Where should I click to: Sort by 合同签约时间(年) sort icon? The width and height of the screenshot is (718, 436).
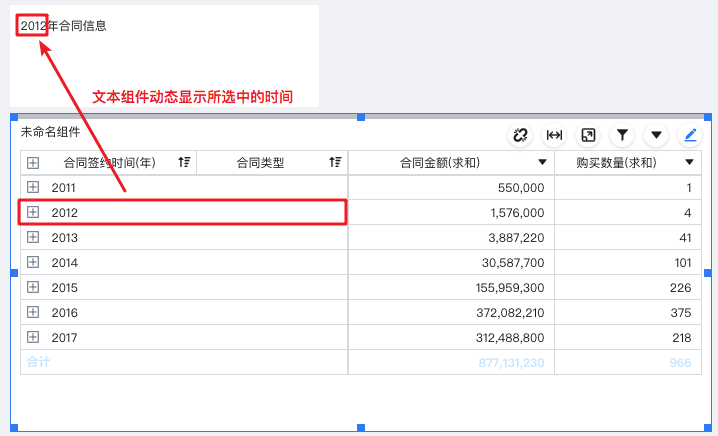pyautogui.click(x=184, y=162)
